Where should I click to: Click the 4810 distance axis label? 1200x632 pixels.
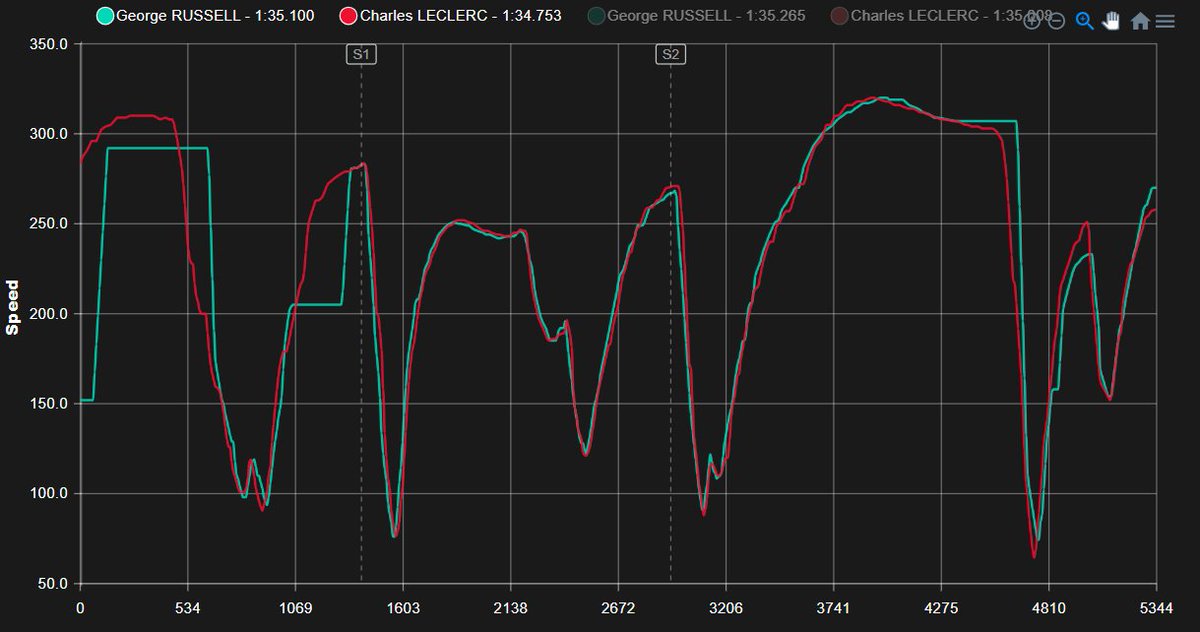pos(1049,607)
